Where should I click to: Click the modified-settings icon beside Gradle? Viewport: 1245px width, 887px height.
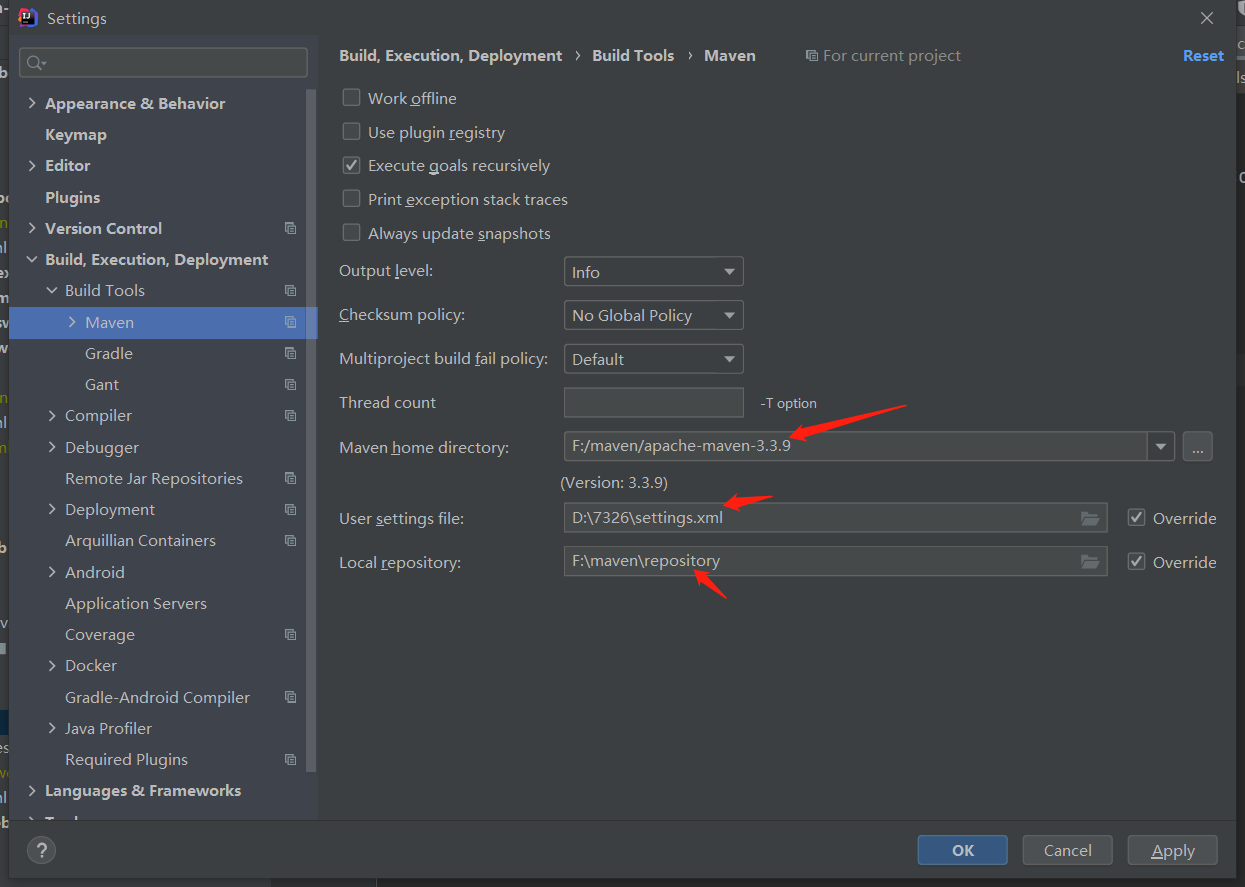tap(290, 352)
